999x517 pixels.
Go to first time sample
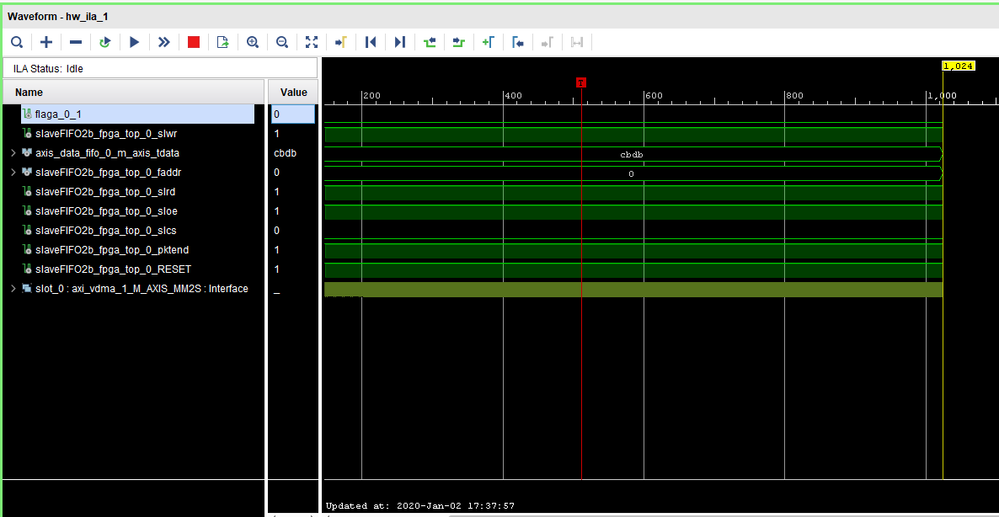coord(370,42)
